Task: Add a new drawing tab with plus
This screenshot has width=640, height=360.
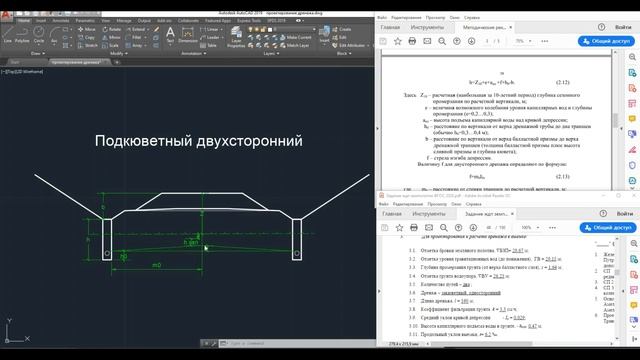Action: (x=117, y=62)
